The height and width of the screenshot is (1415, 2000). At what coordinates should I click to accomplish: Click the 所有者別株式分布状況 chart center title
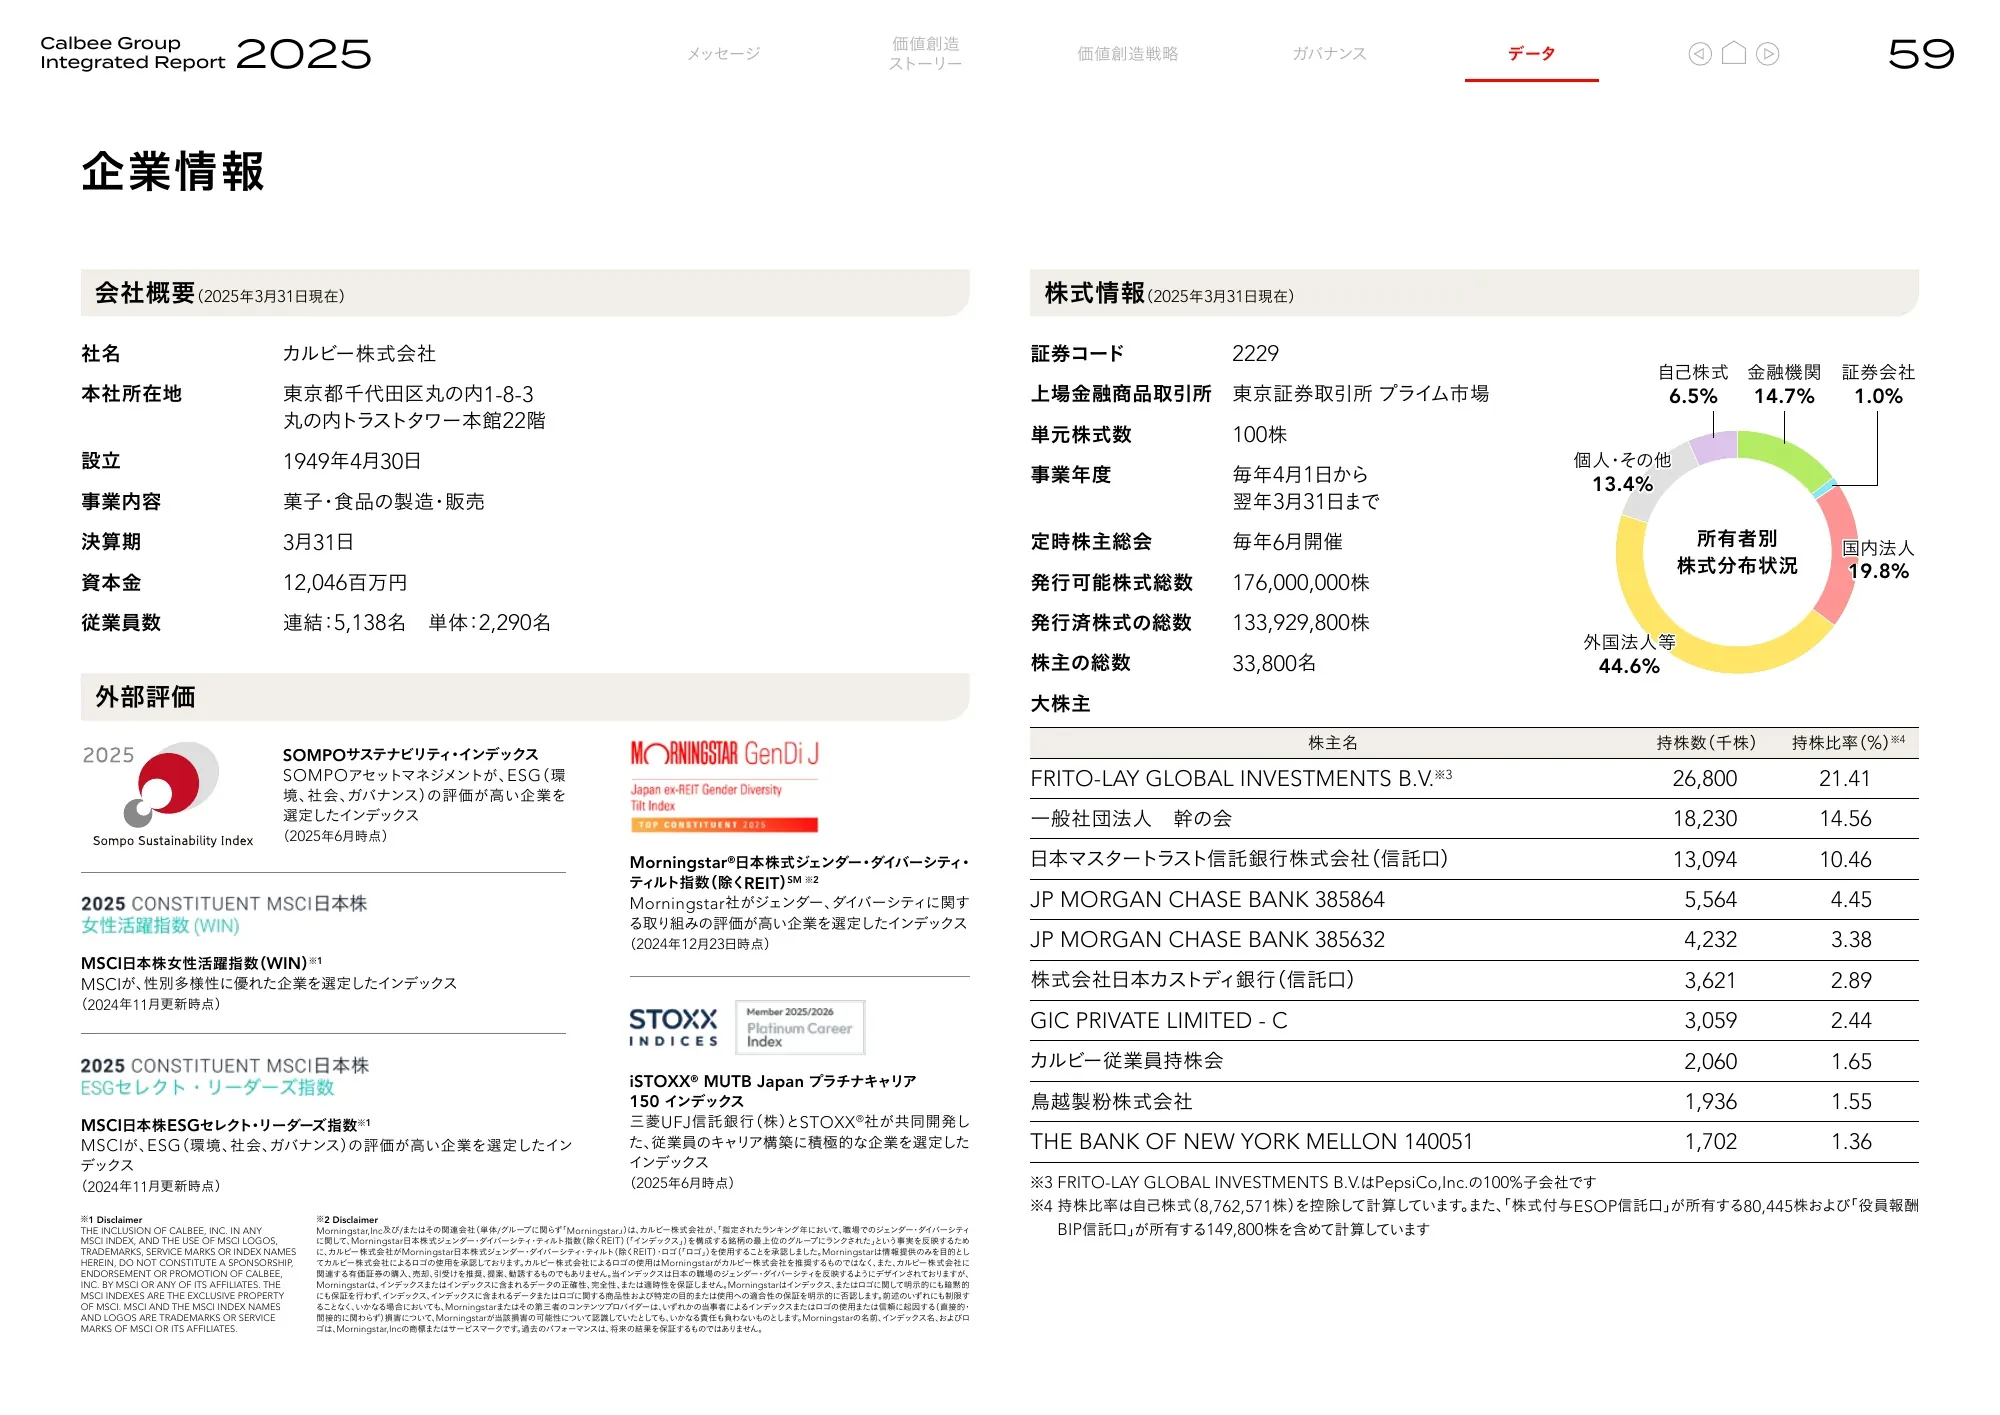click(1737, 552)
